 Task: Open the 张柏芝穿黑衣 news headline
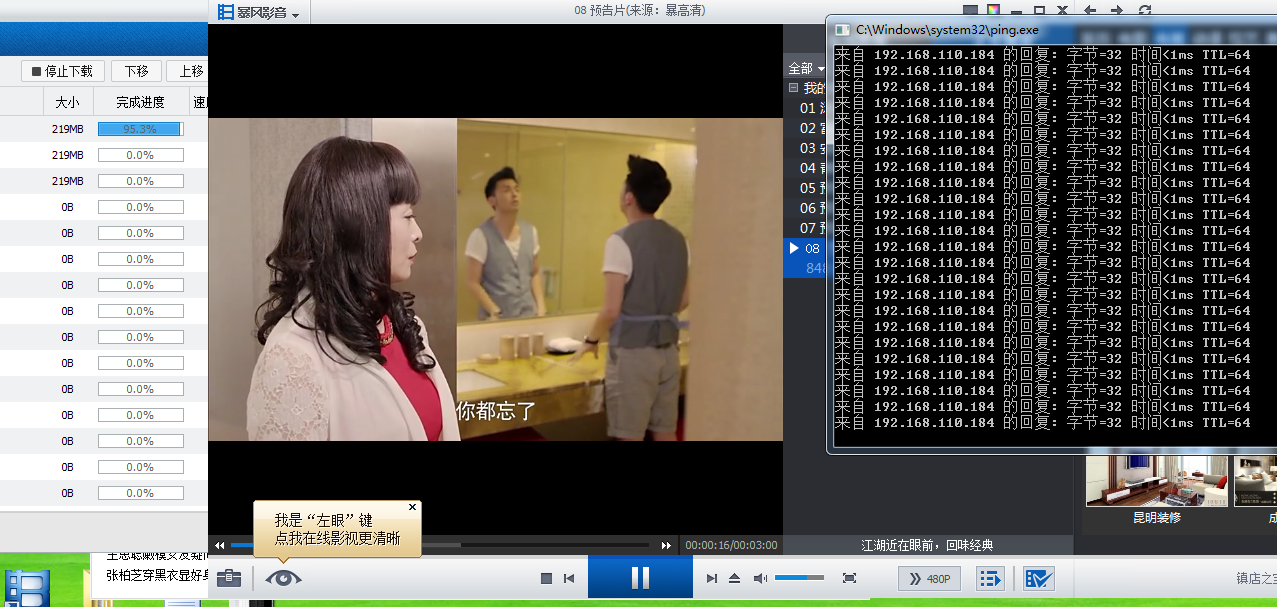(x=156, y=575)
